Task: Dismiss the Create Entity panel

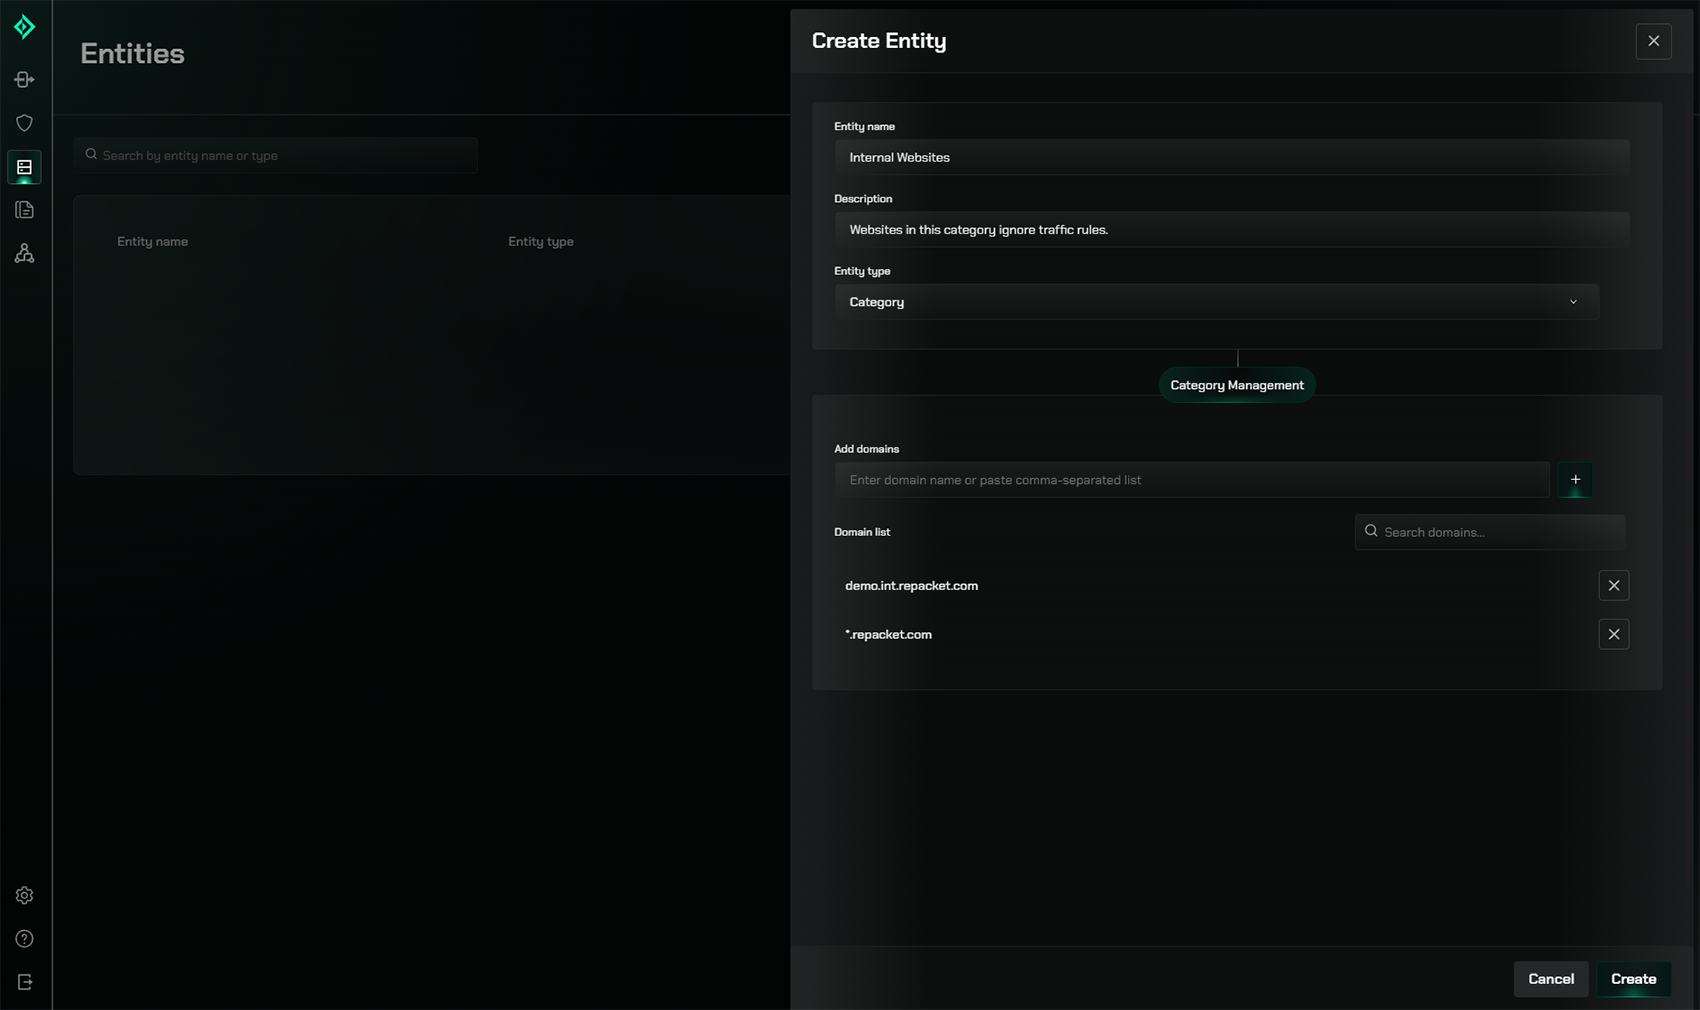Action: 1653,41
